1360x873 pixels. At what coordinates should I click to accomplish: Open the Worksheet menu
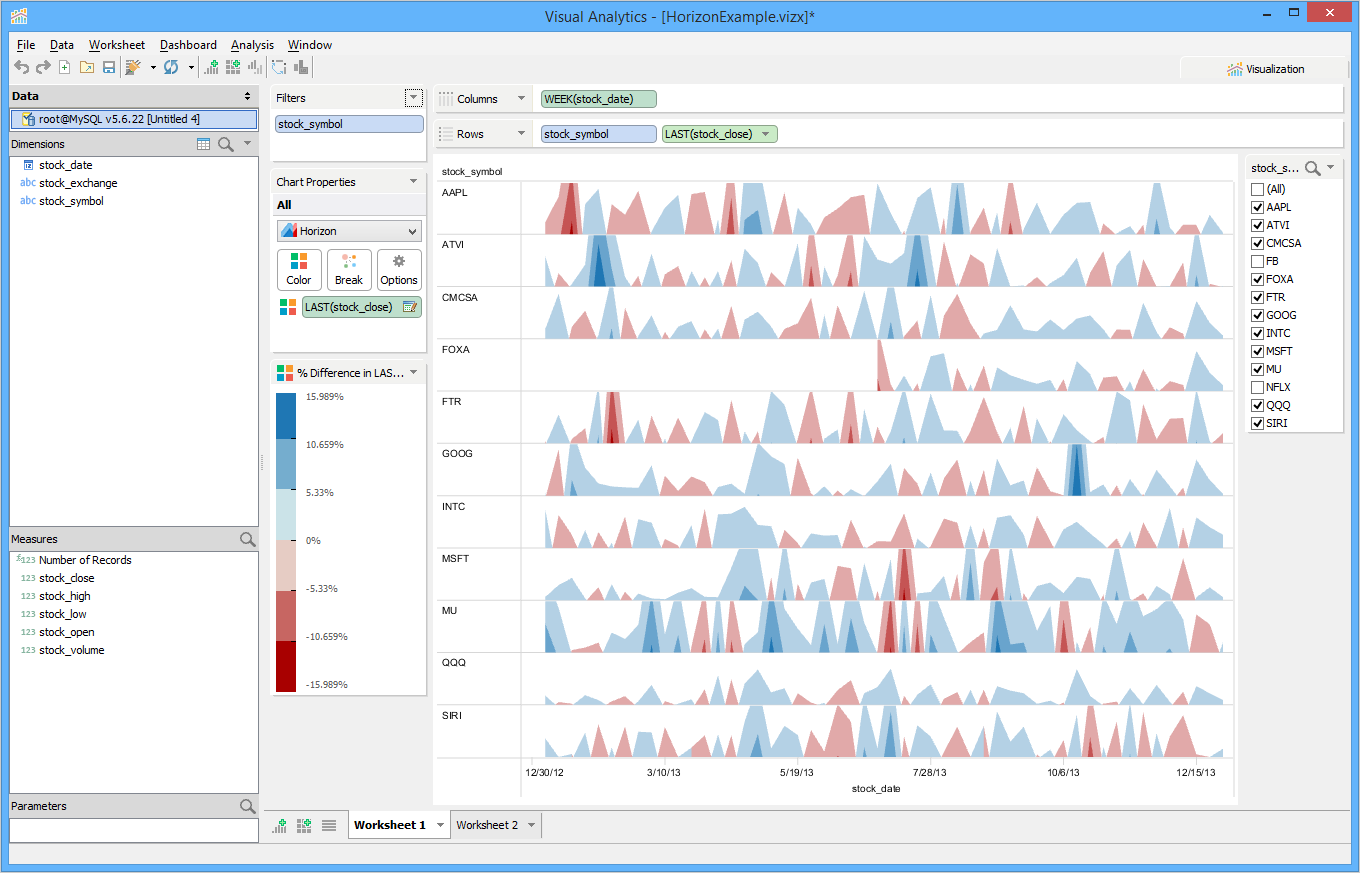click(117, 45)
